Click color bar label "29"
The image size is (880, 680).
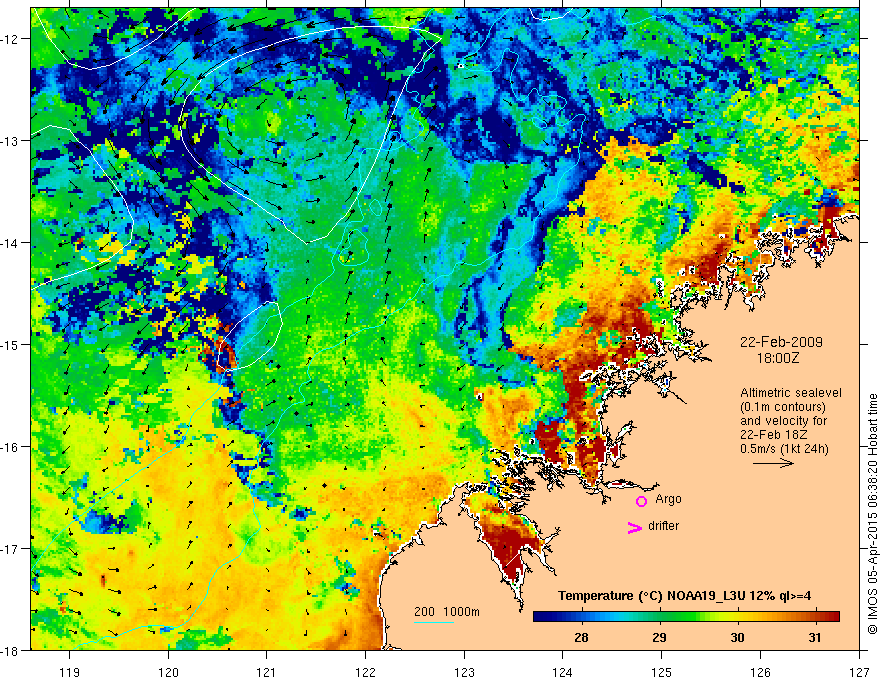[659, 637]
